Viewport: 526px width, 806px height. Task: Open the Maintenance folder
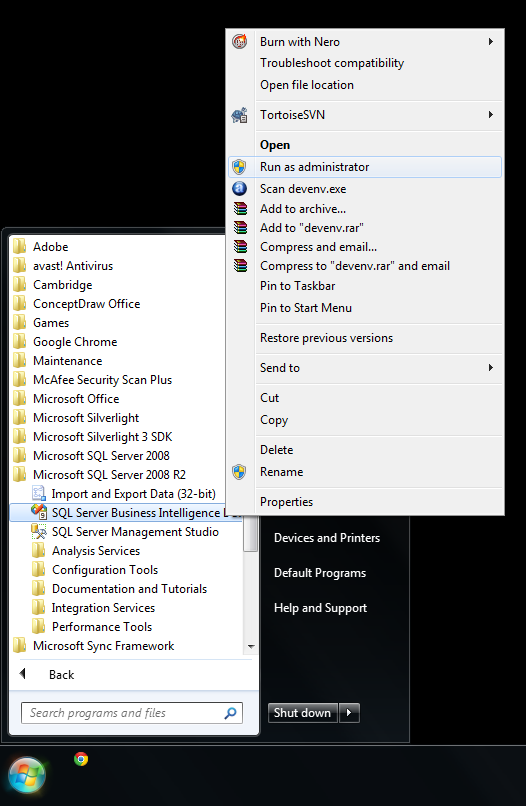click(x=67, y=360)
